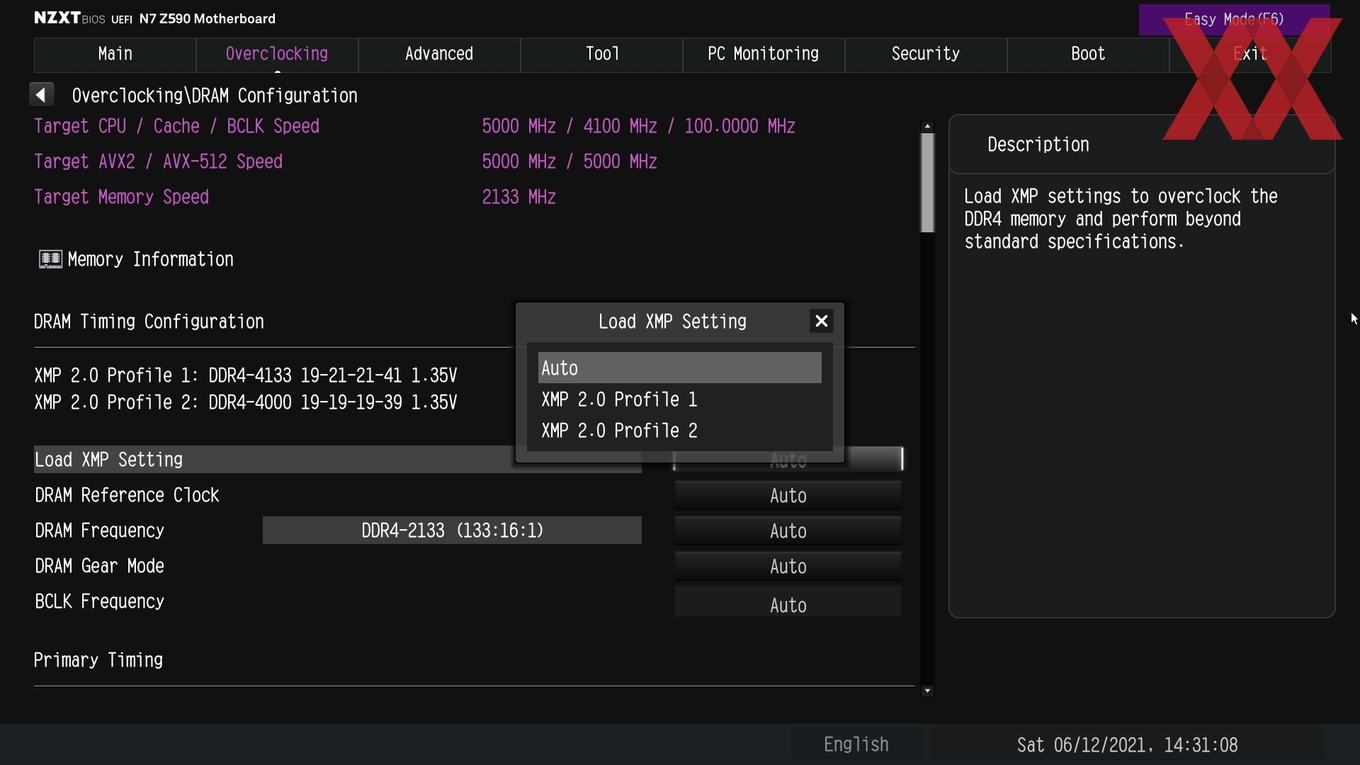
Task: Go to the Advanced tab
Action: (439, 54)
